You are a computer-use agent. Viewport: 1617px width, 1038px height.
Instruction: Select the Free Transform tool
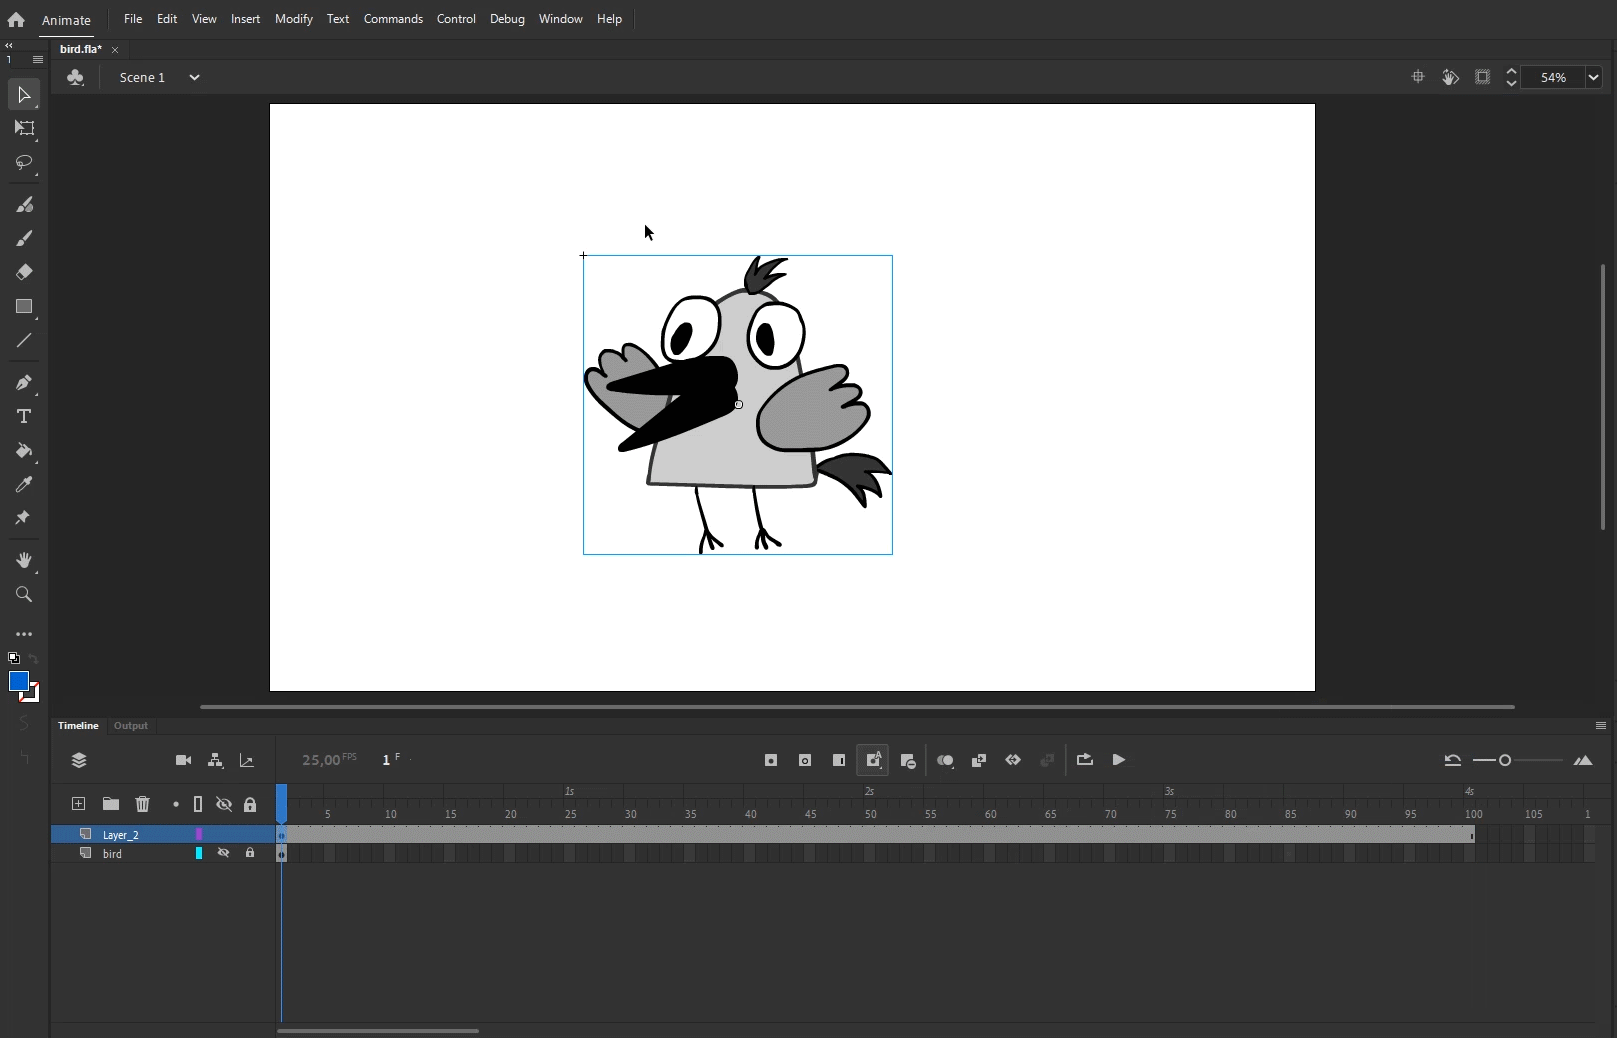[x=24, y=128]
